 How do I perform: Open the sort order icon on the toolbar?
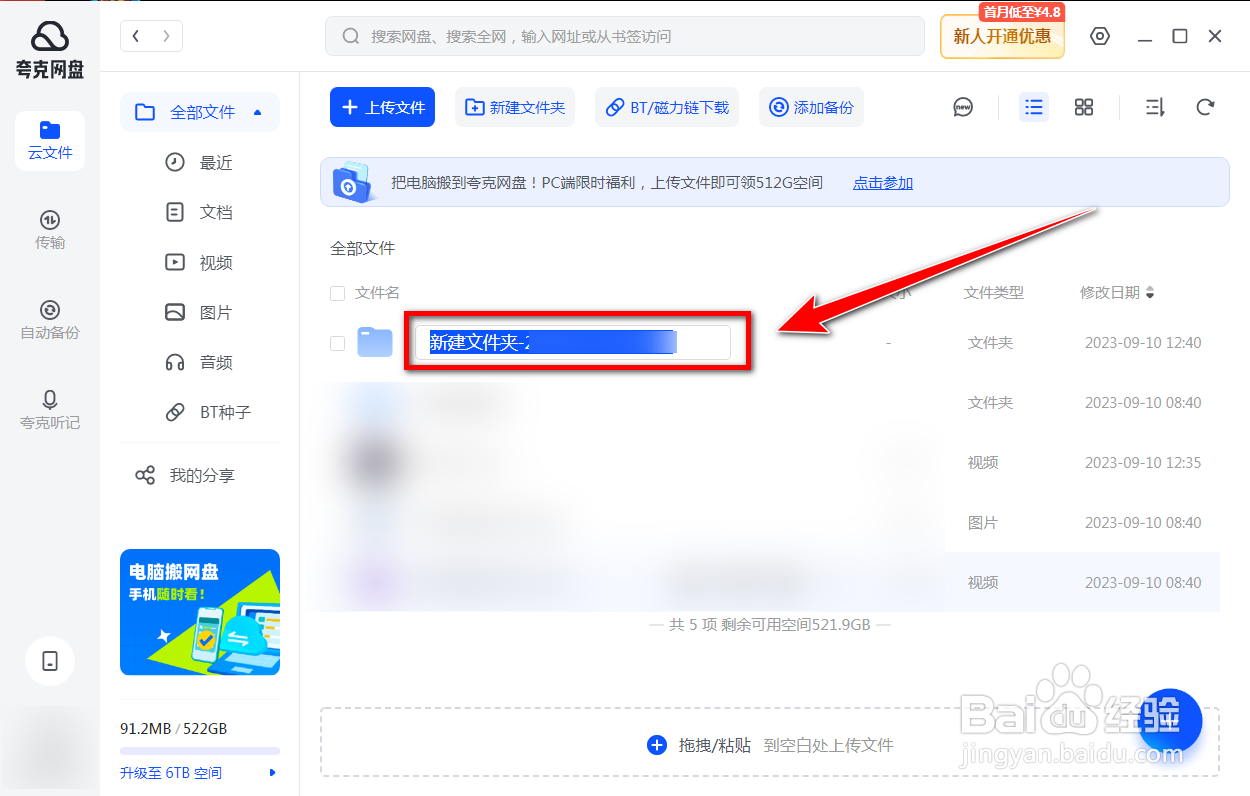pyautogui.click(x=1154, y=107)
